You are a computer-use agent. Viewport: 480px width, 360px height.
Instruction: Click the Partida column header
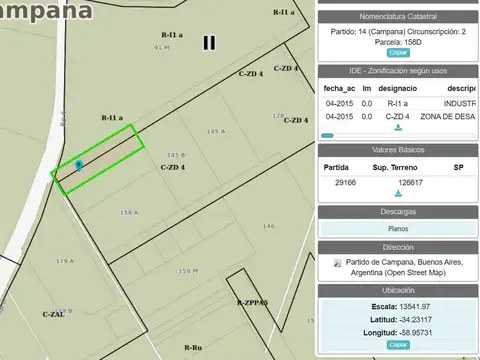(336, 167)
